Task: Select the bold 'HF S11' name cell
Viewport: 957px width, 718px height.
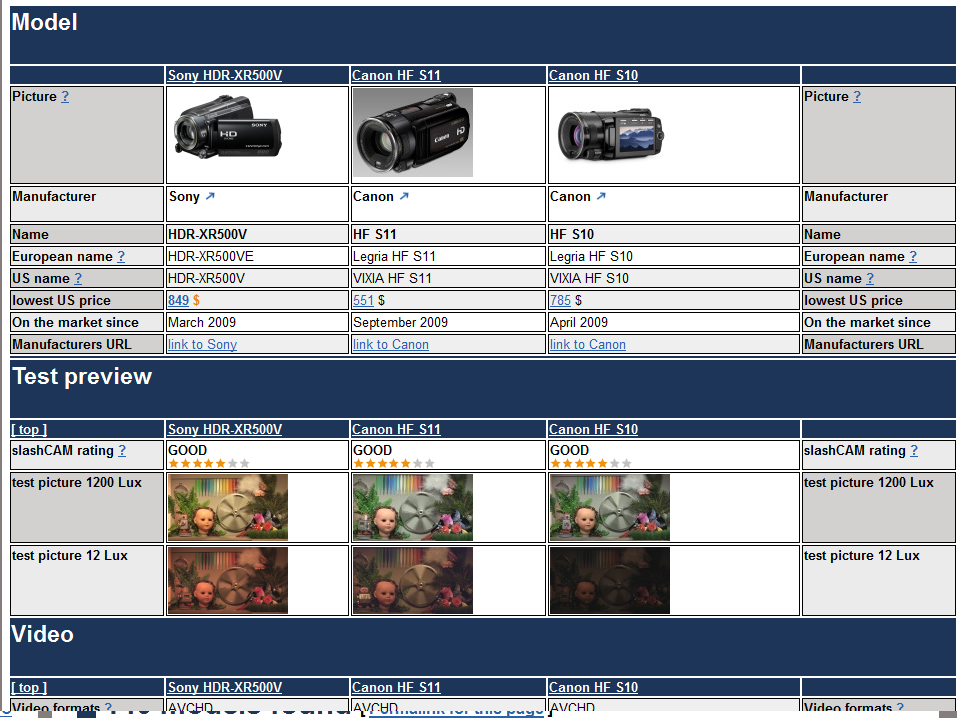Action: point(448,234)
